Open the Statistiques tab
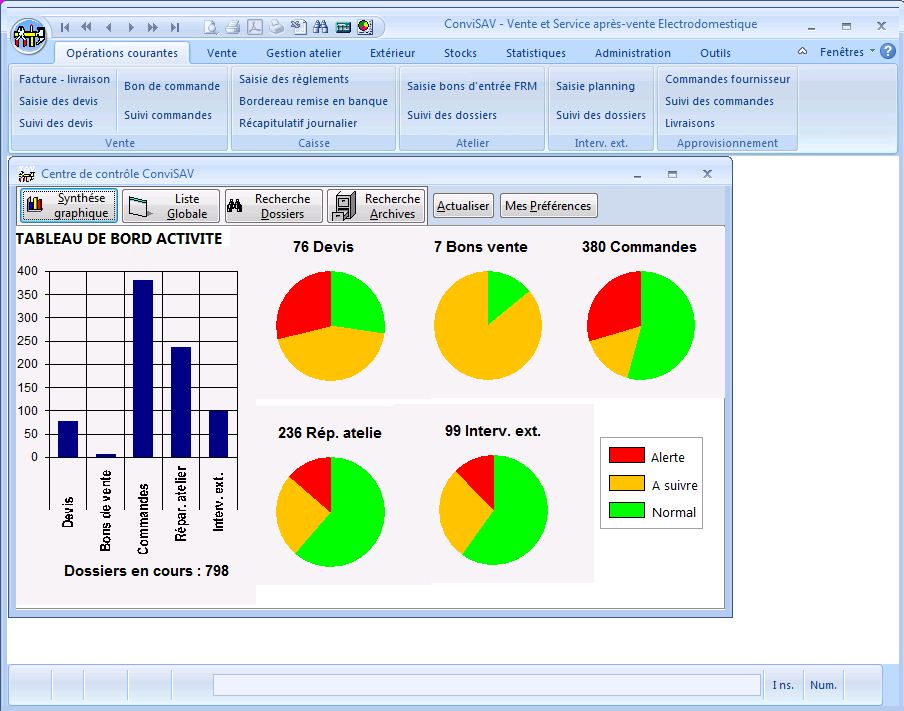This screenshot has width=904, height=711. pos(536,53)
